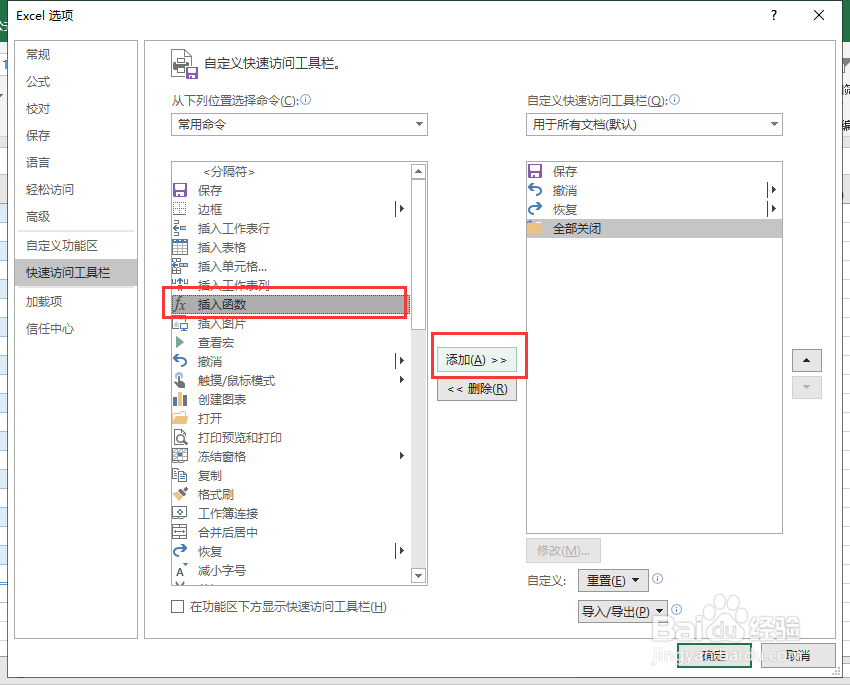The width and height of the screenshot is (850, 685).
Task: Click the Add (添加) button
Action: (477, 360)
